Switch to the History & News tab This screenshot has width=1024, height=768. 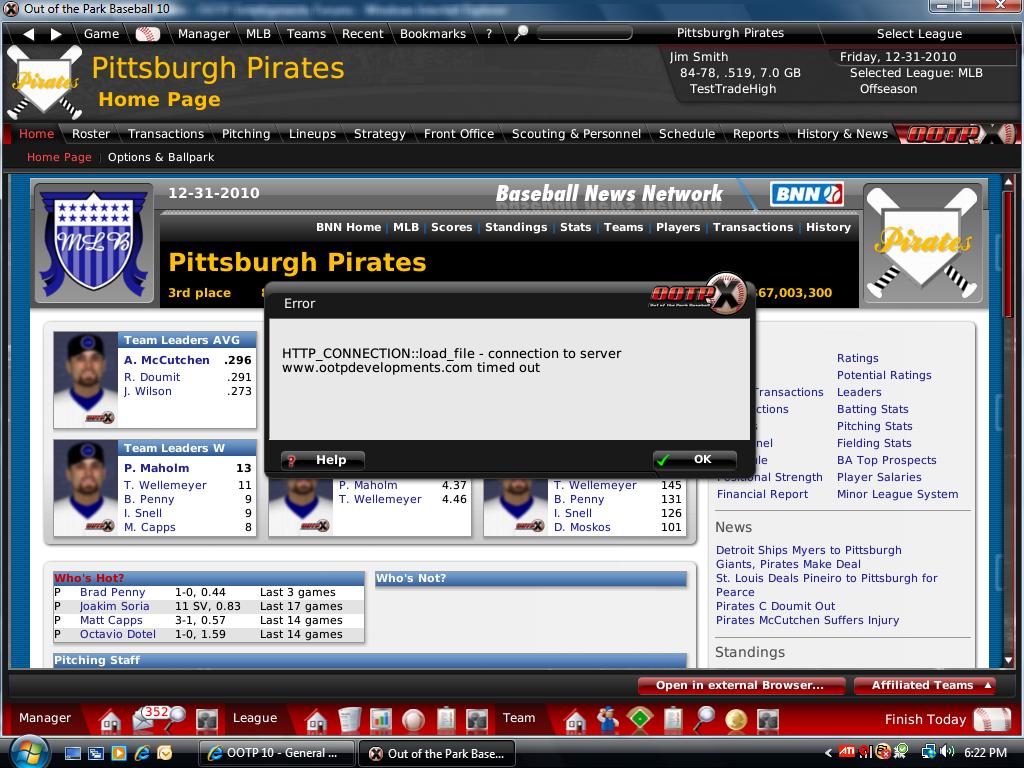point(842,134)
